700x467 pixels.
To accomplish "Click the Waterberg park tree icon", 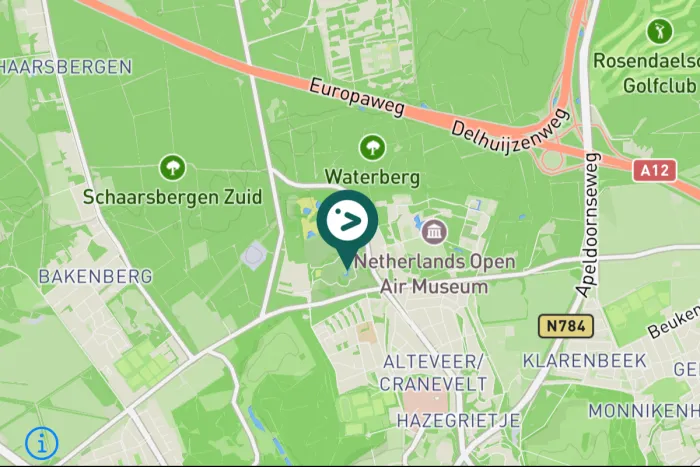I will coord(372,147).
